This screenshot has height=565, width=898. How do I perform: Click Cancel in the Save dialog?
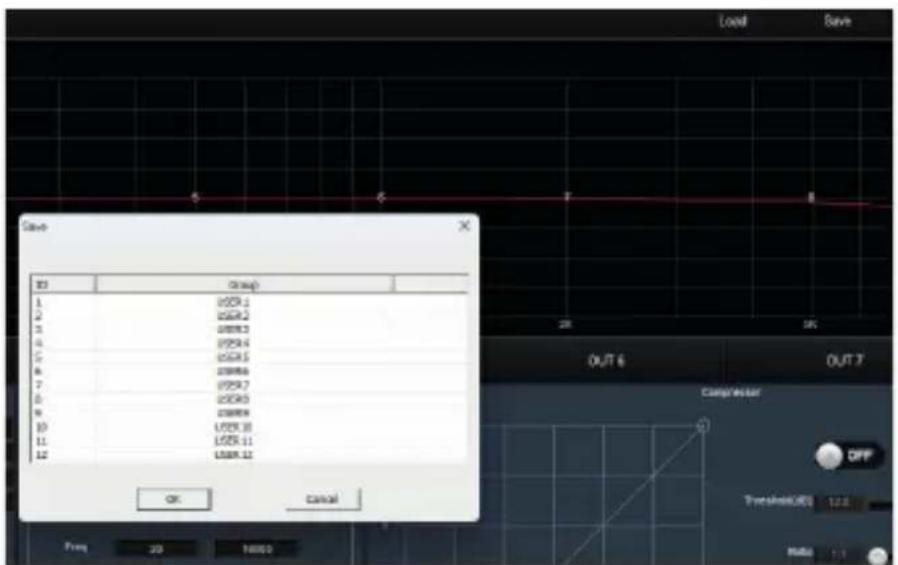324,499
